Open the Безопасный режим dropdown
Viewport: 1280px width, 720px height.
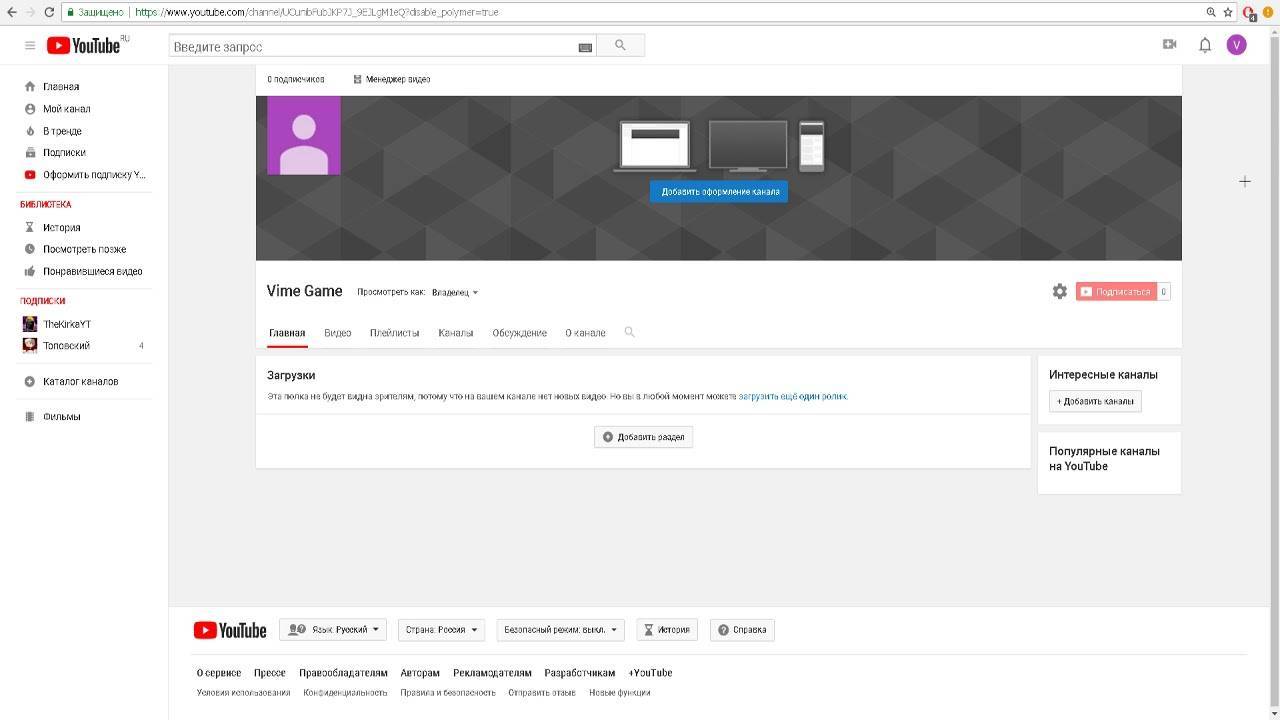pyautogui.click(x=560, y=630)
